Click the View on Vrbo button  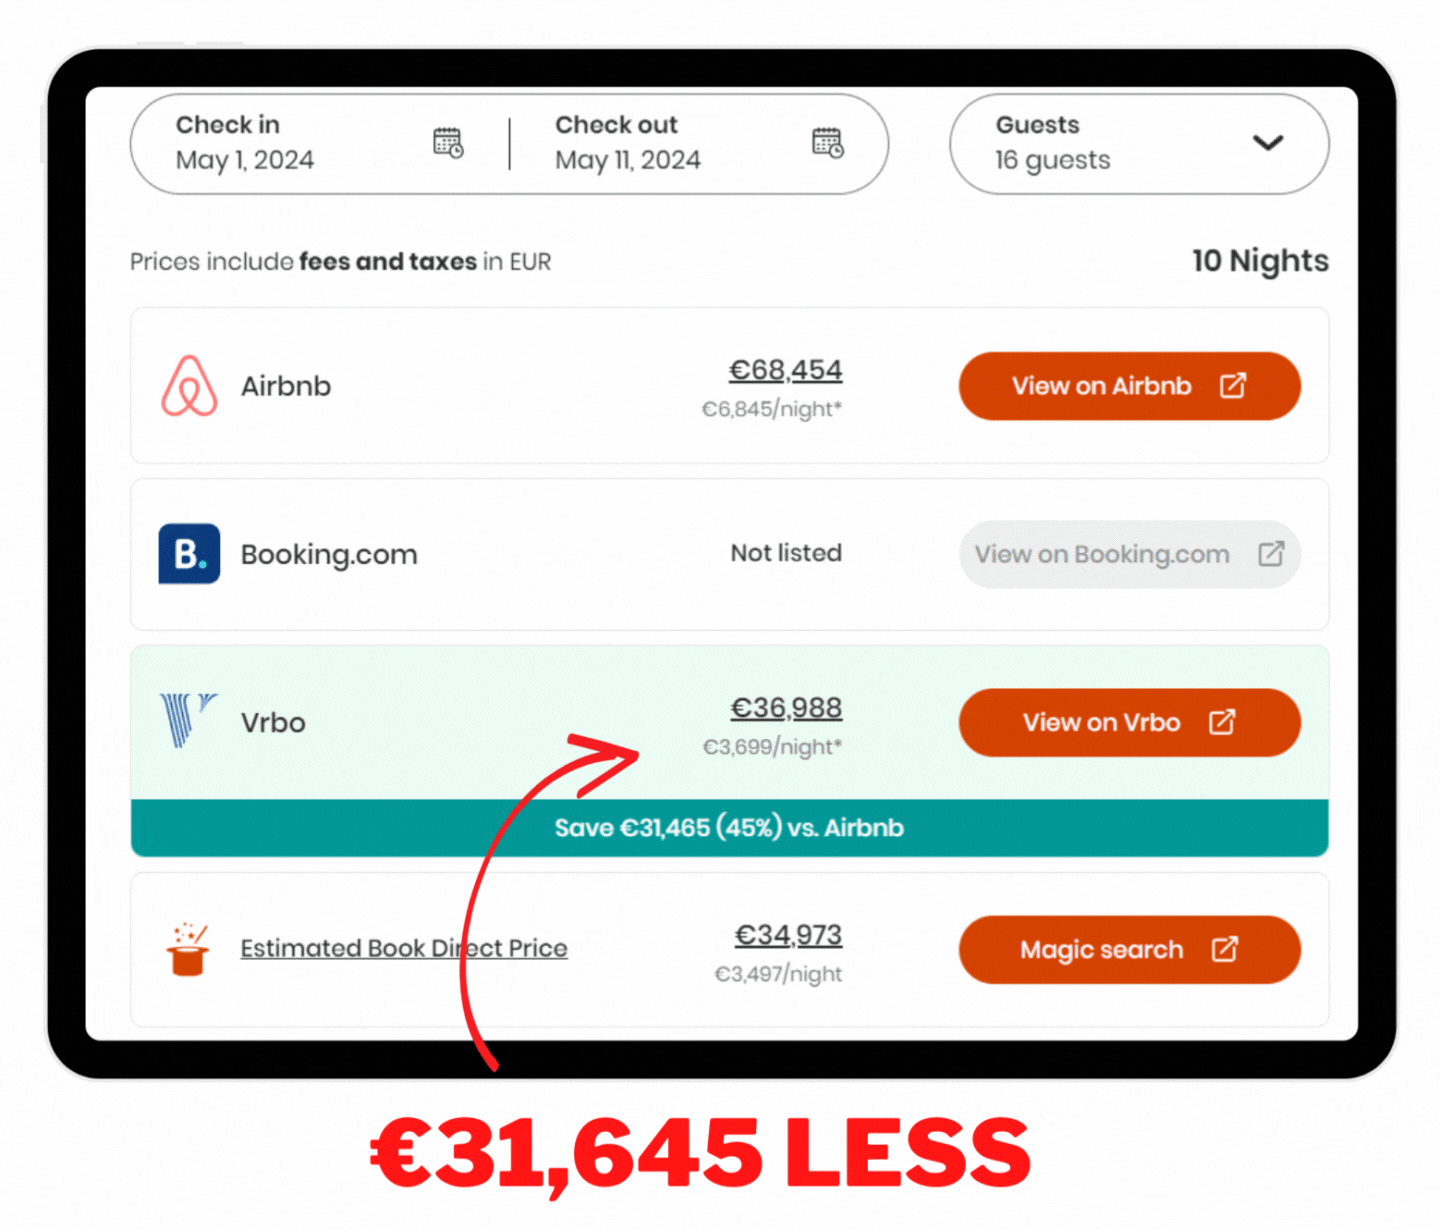pyautogui.click(x=1130, y=722)
